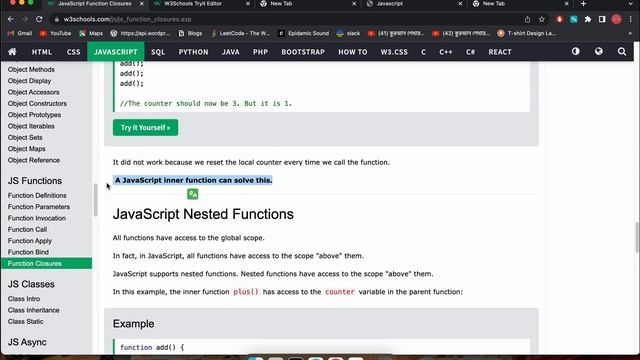640x360 pixels.
Task: Open the globe translate icon
Action: click(599, 51)
